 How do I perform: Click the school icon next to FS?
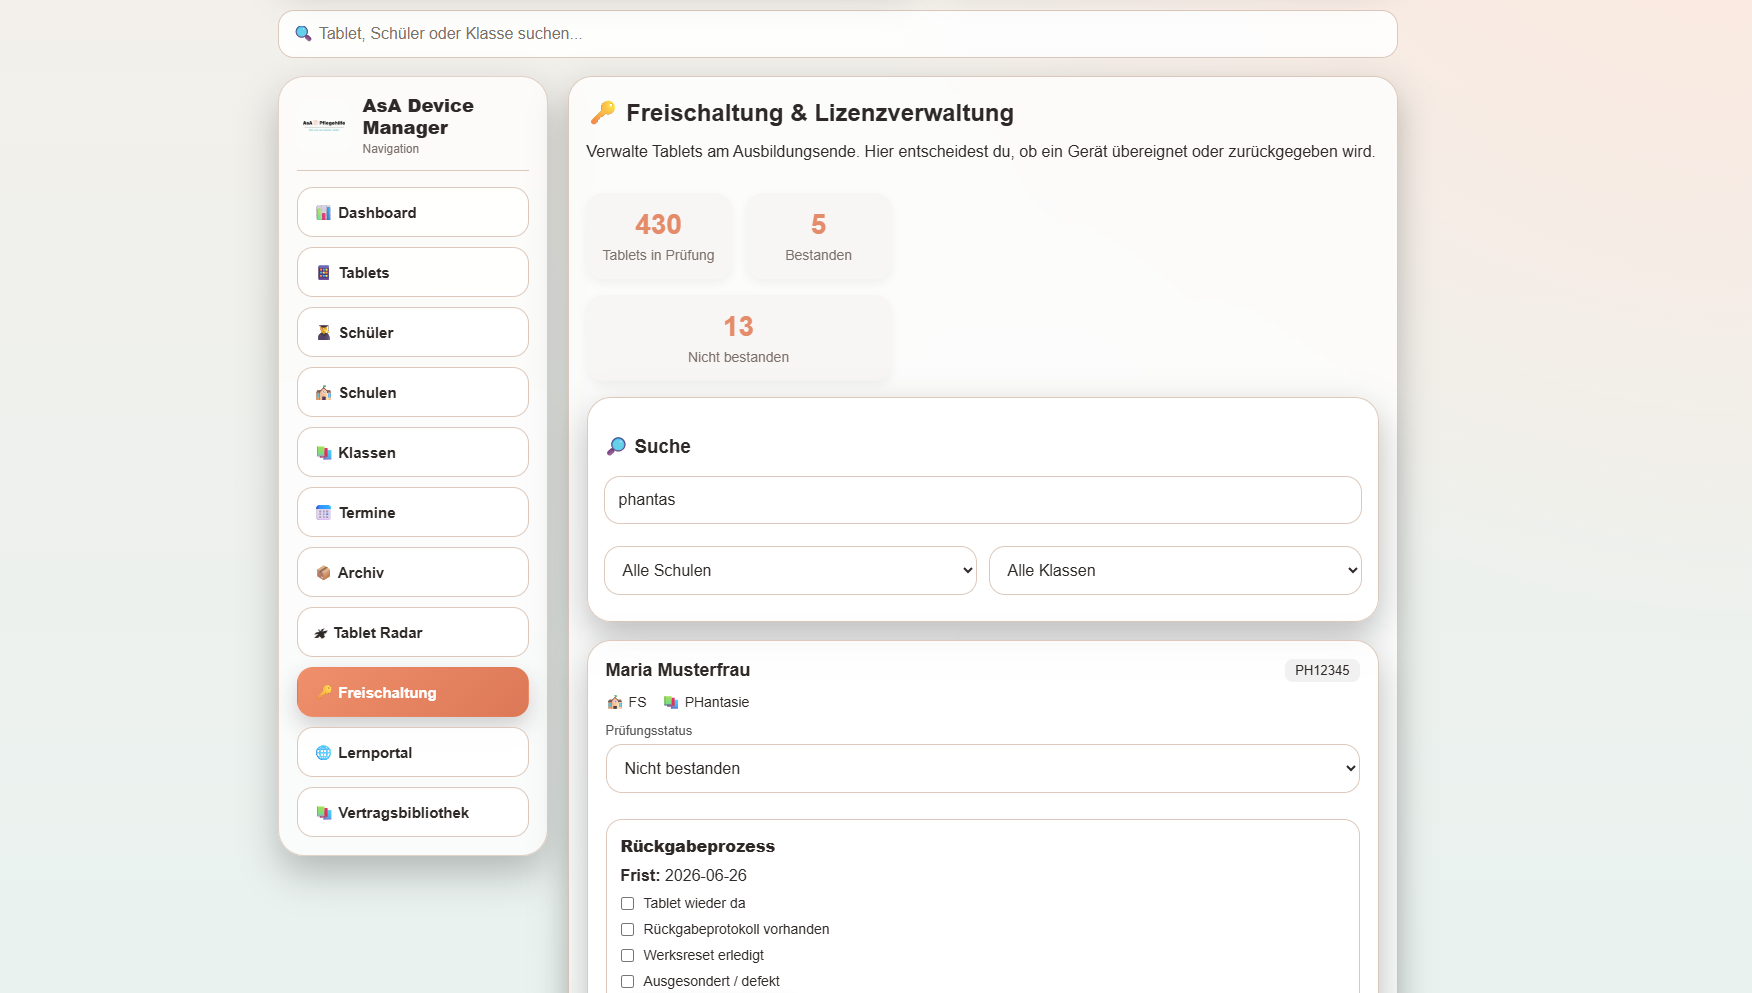614,702
